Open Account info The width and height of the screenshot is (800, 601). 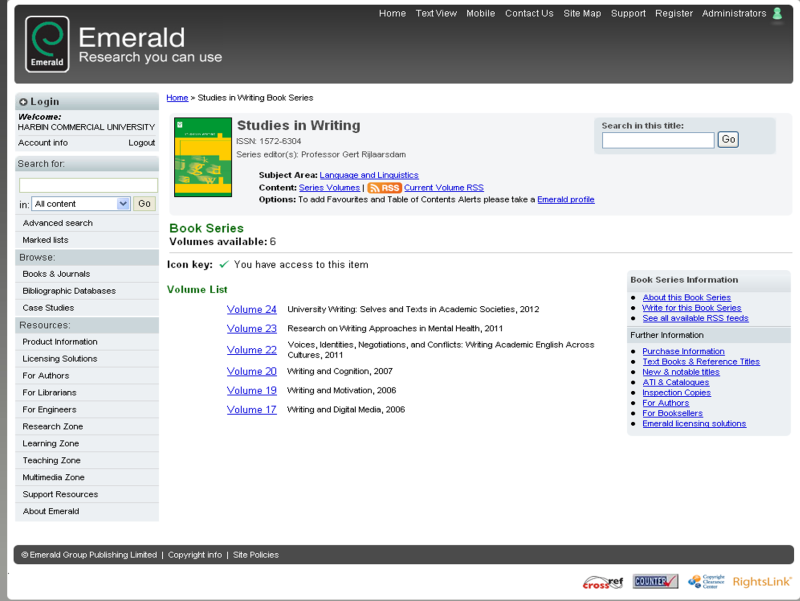[x=43, y=143]
